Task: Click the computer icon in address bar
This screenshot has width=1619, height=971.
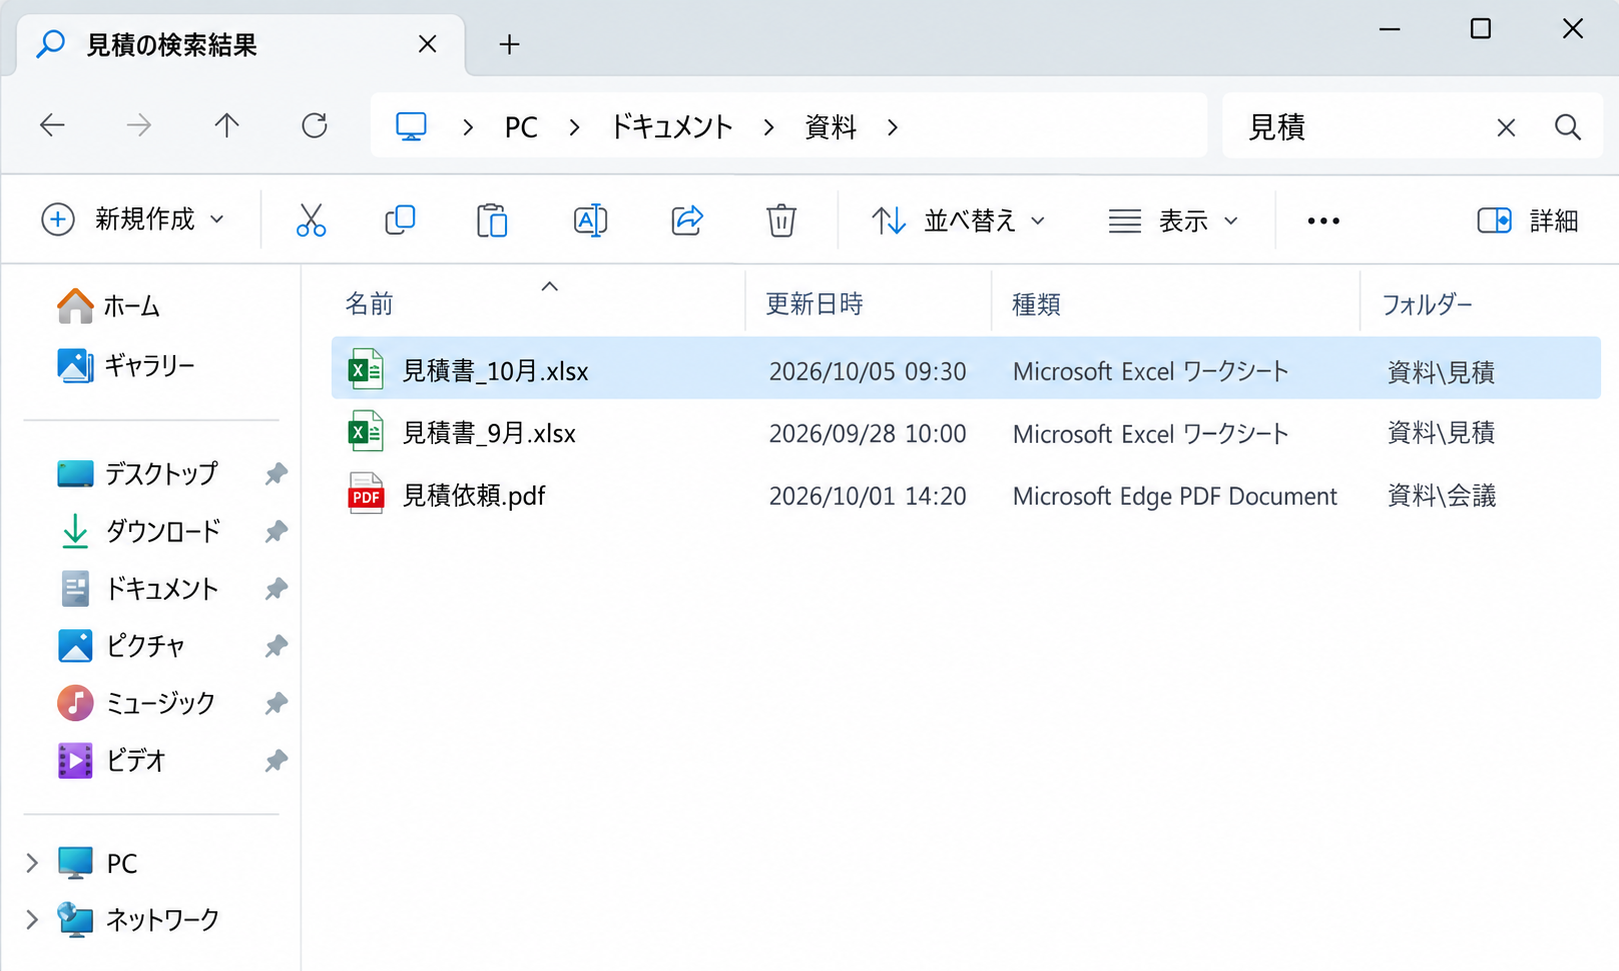Action: pos(411,127)
